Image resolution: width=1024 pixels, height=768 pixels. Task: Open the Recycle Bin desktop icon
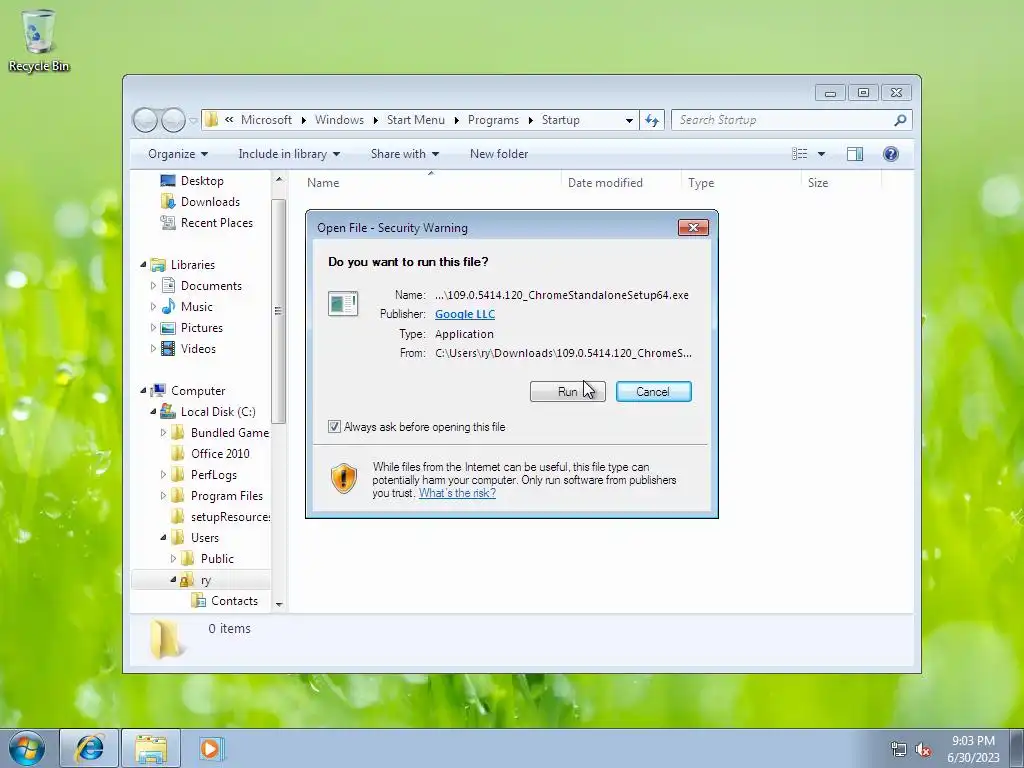click(x=39, y=39)
